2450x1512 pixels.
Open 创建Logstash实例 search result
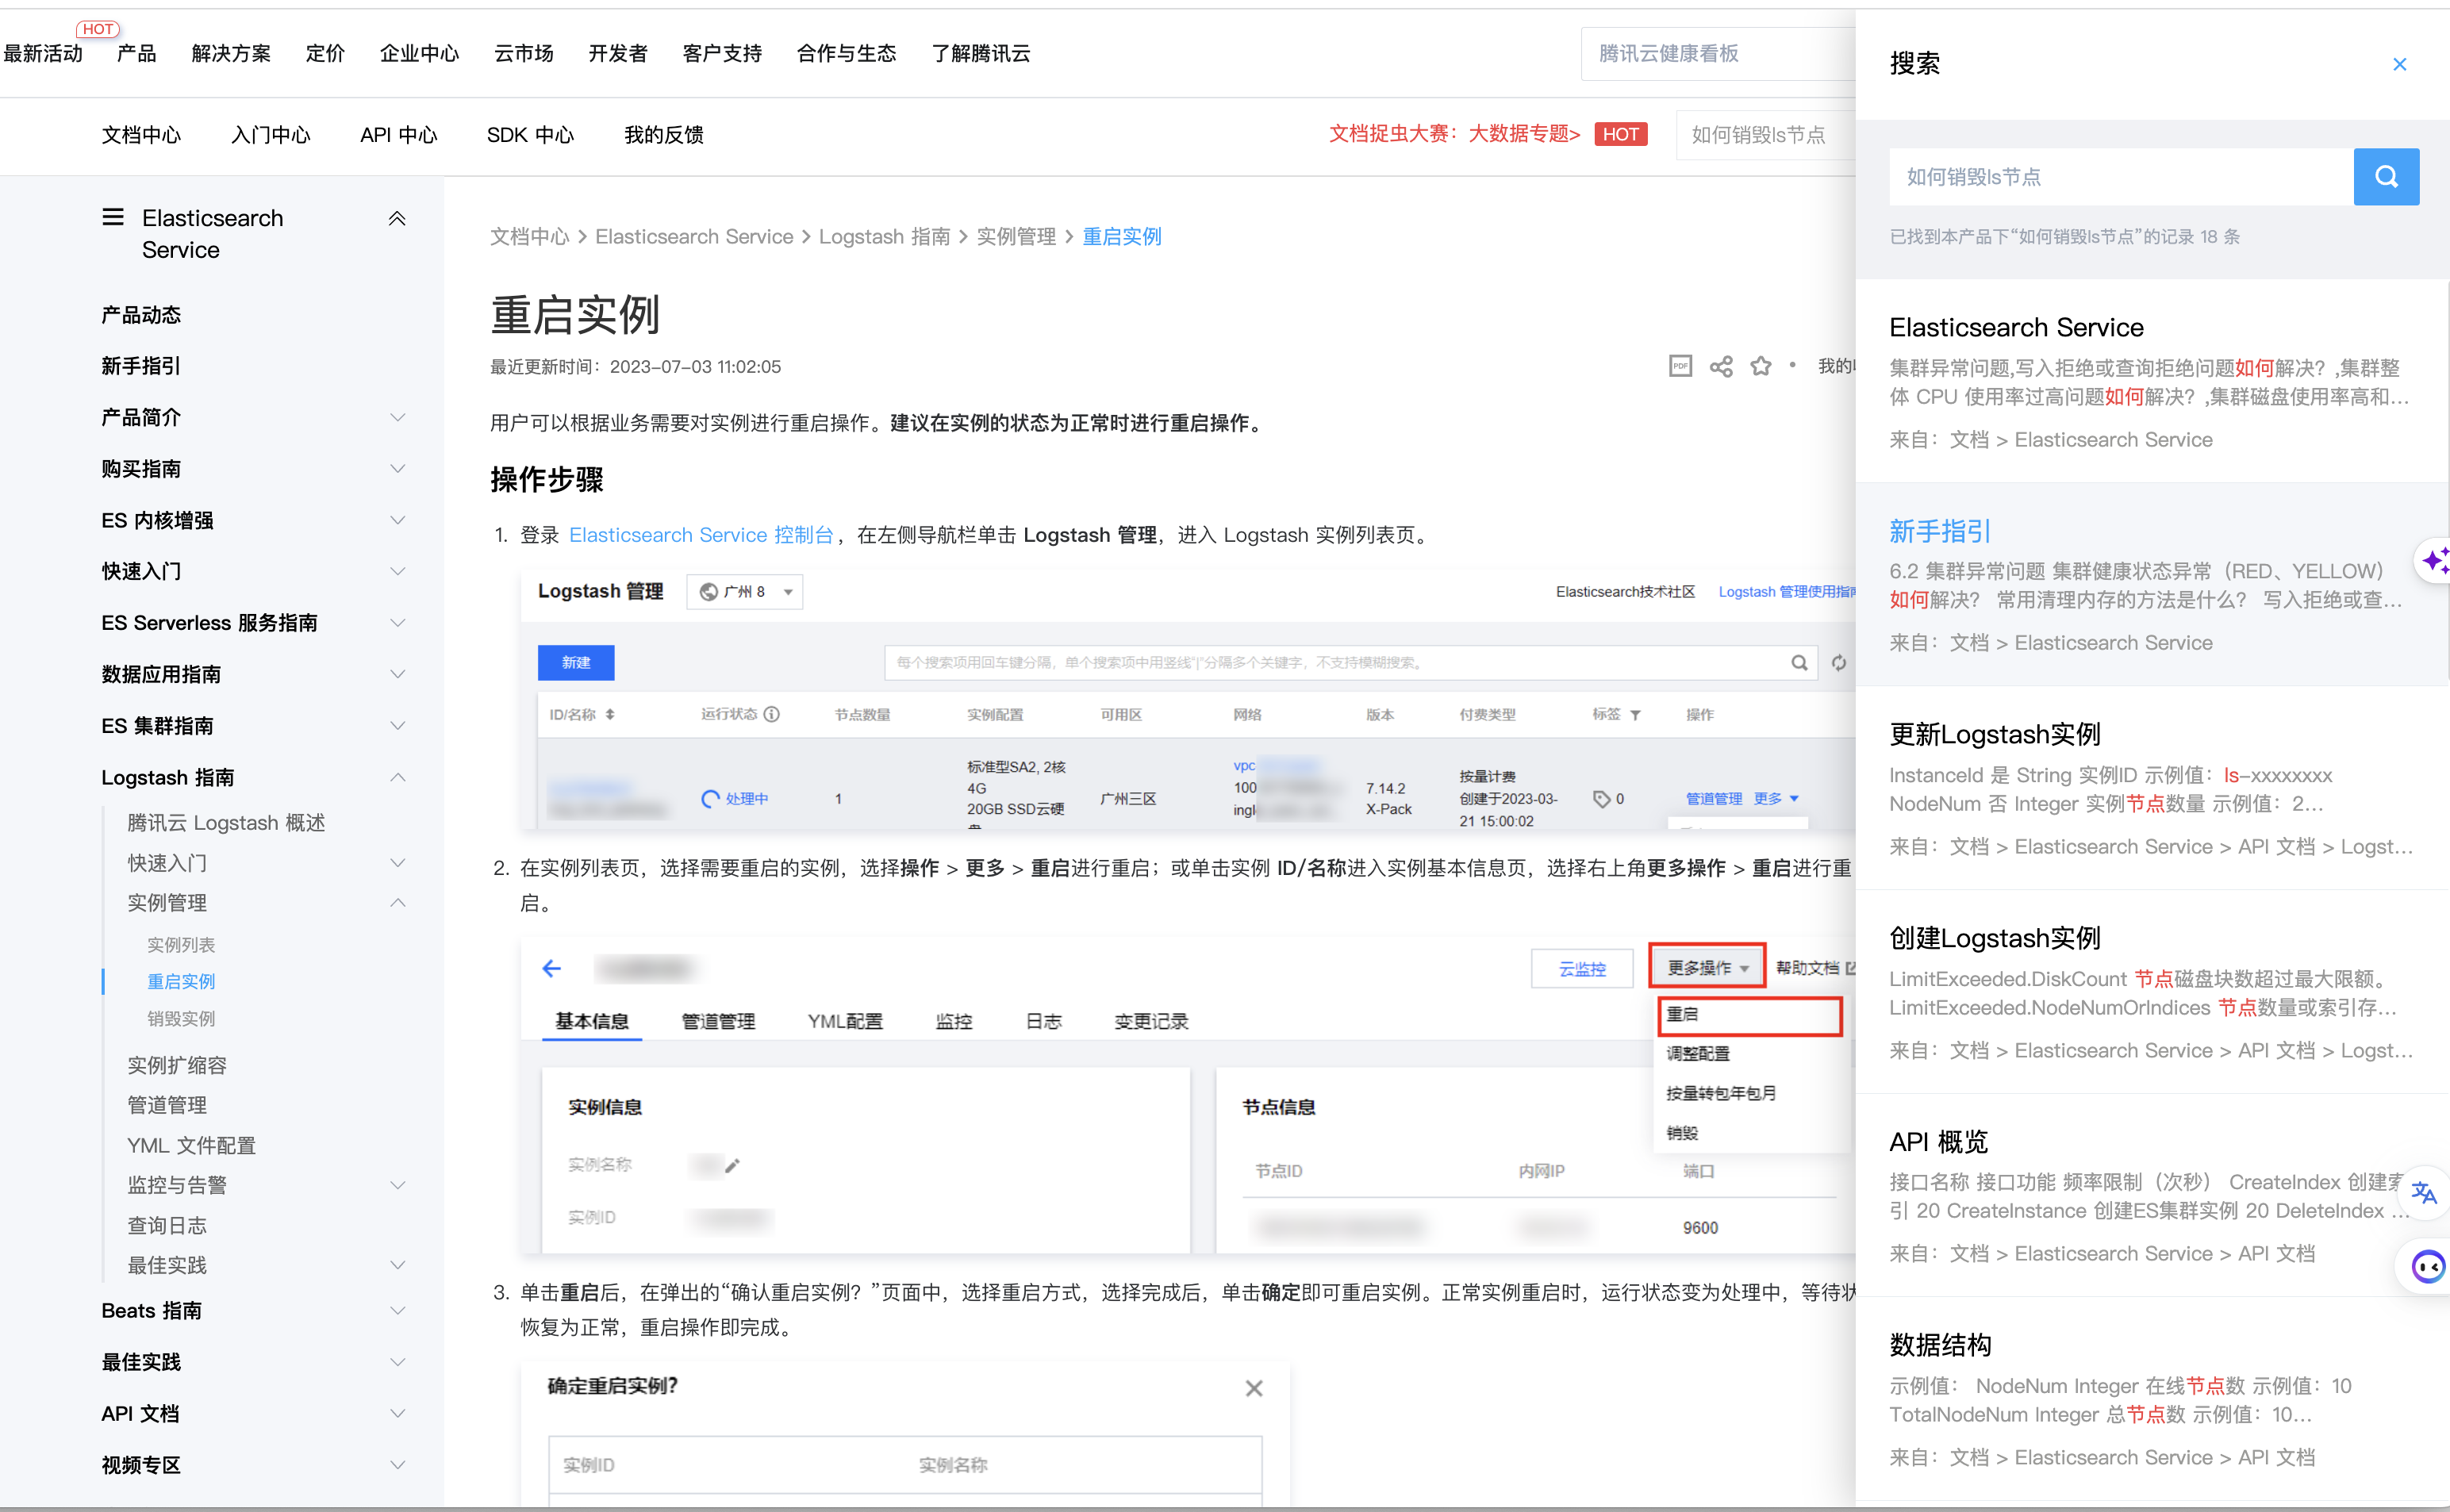(1994, 938)
